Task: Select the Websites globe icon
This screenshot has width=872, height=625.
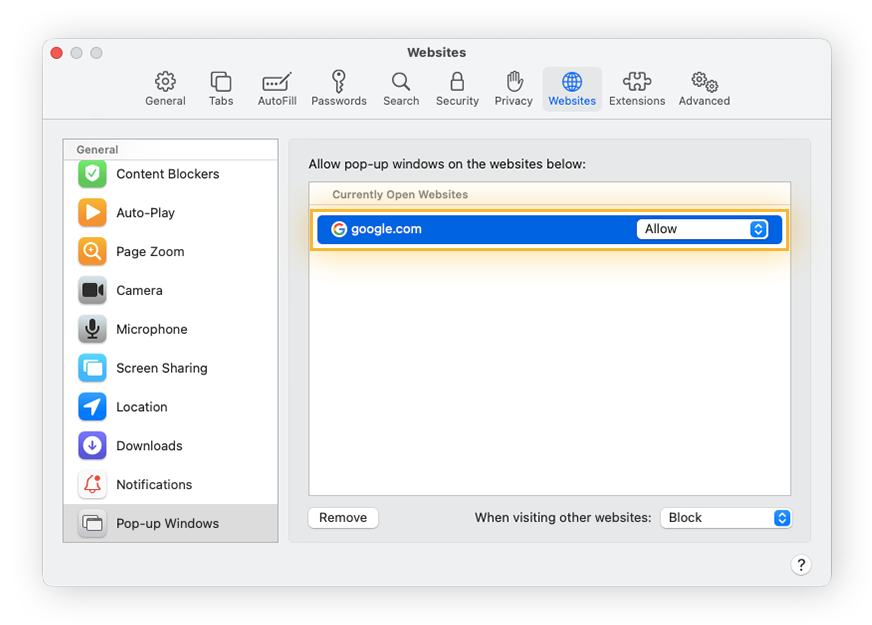Action: (572, 82)
